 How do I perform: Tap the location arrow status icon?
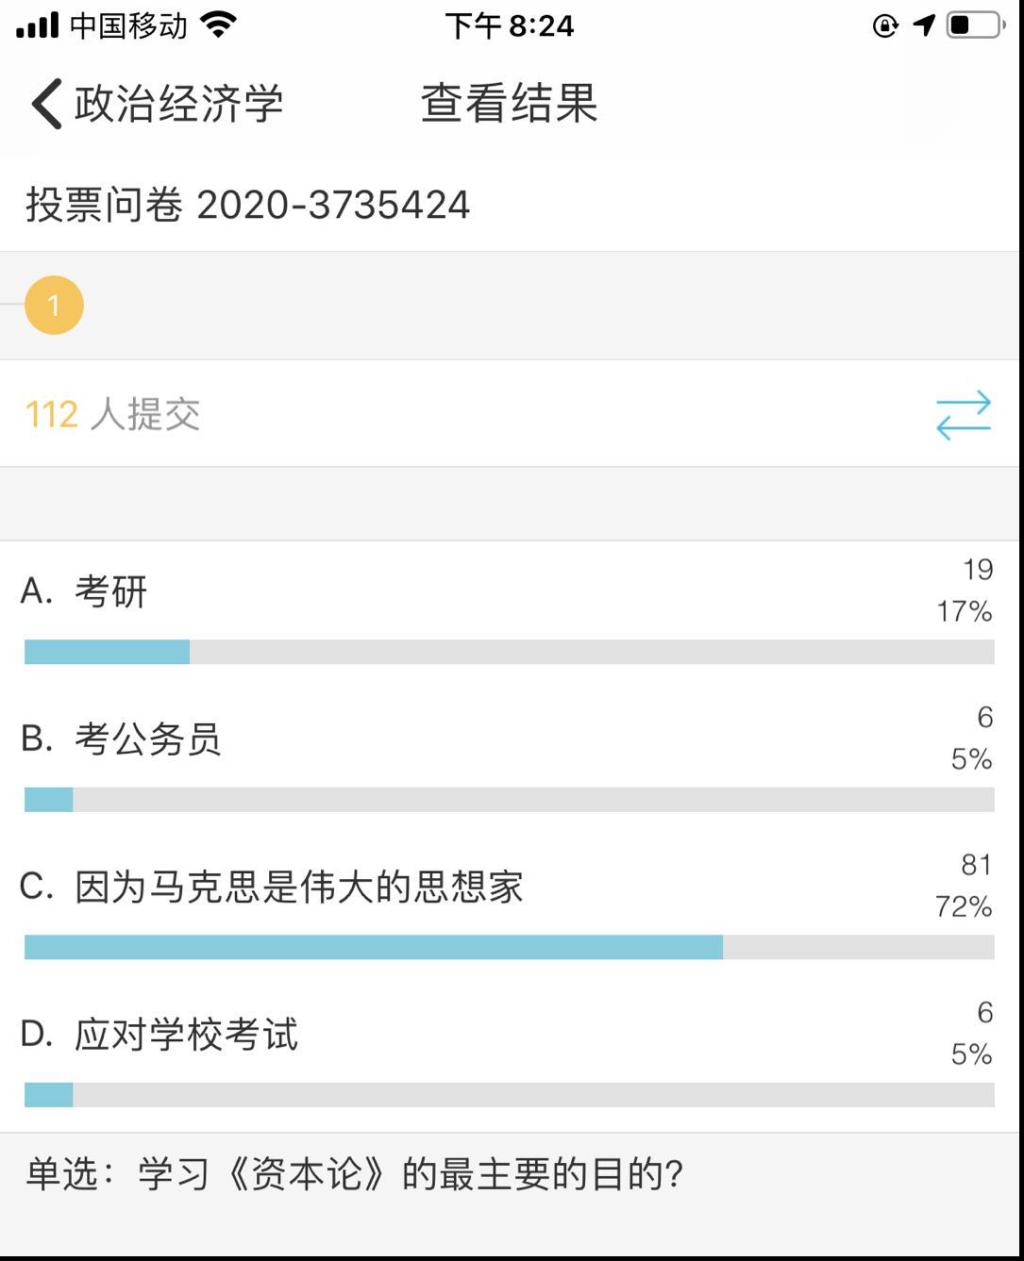click(x=924, y=25)
